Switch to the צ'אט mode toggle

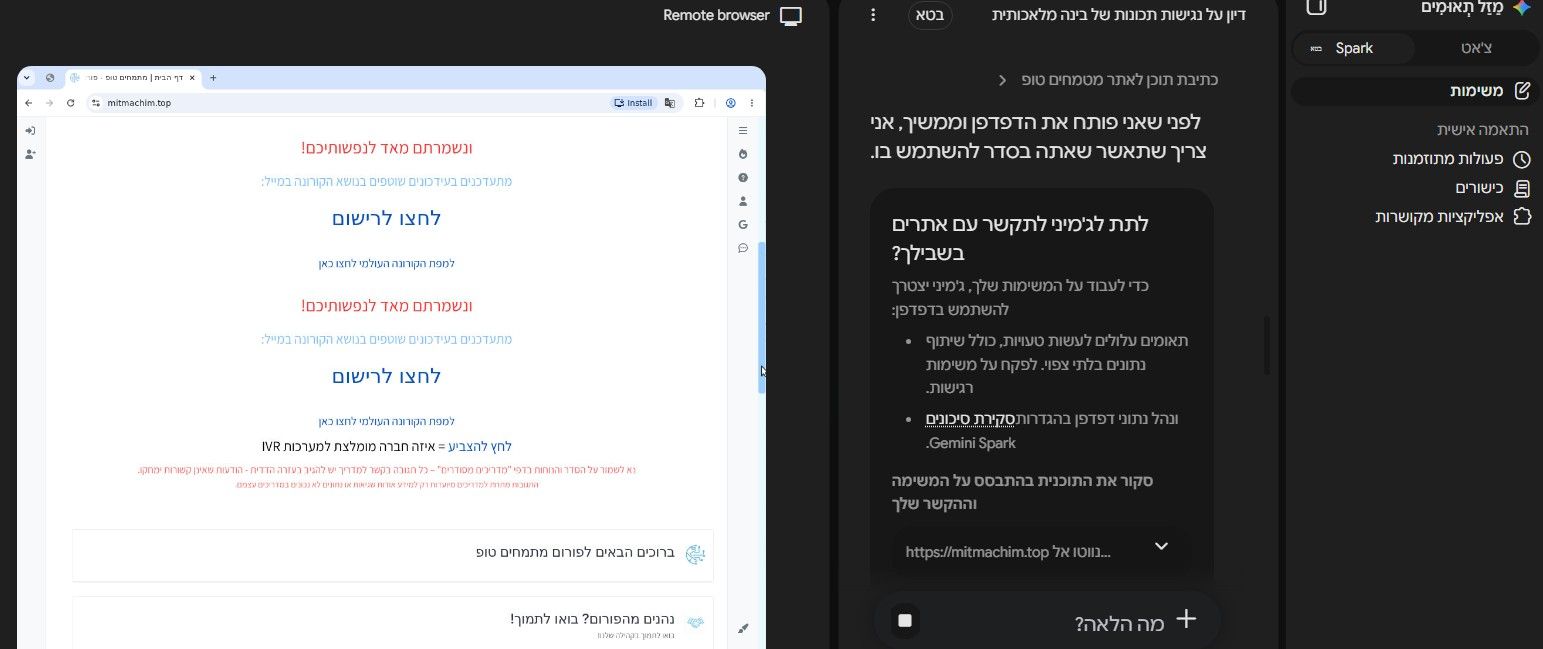pyautogui.click(x=1474, y=48)
